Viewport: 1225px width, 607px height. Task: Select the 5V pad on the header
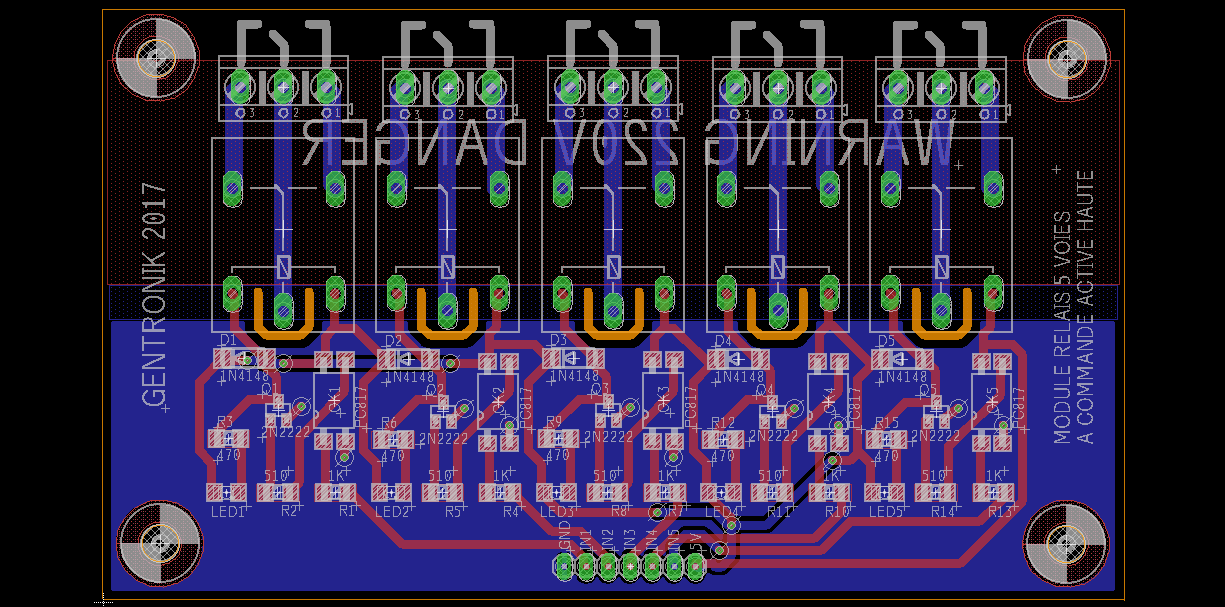[697, 568]
